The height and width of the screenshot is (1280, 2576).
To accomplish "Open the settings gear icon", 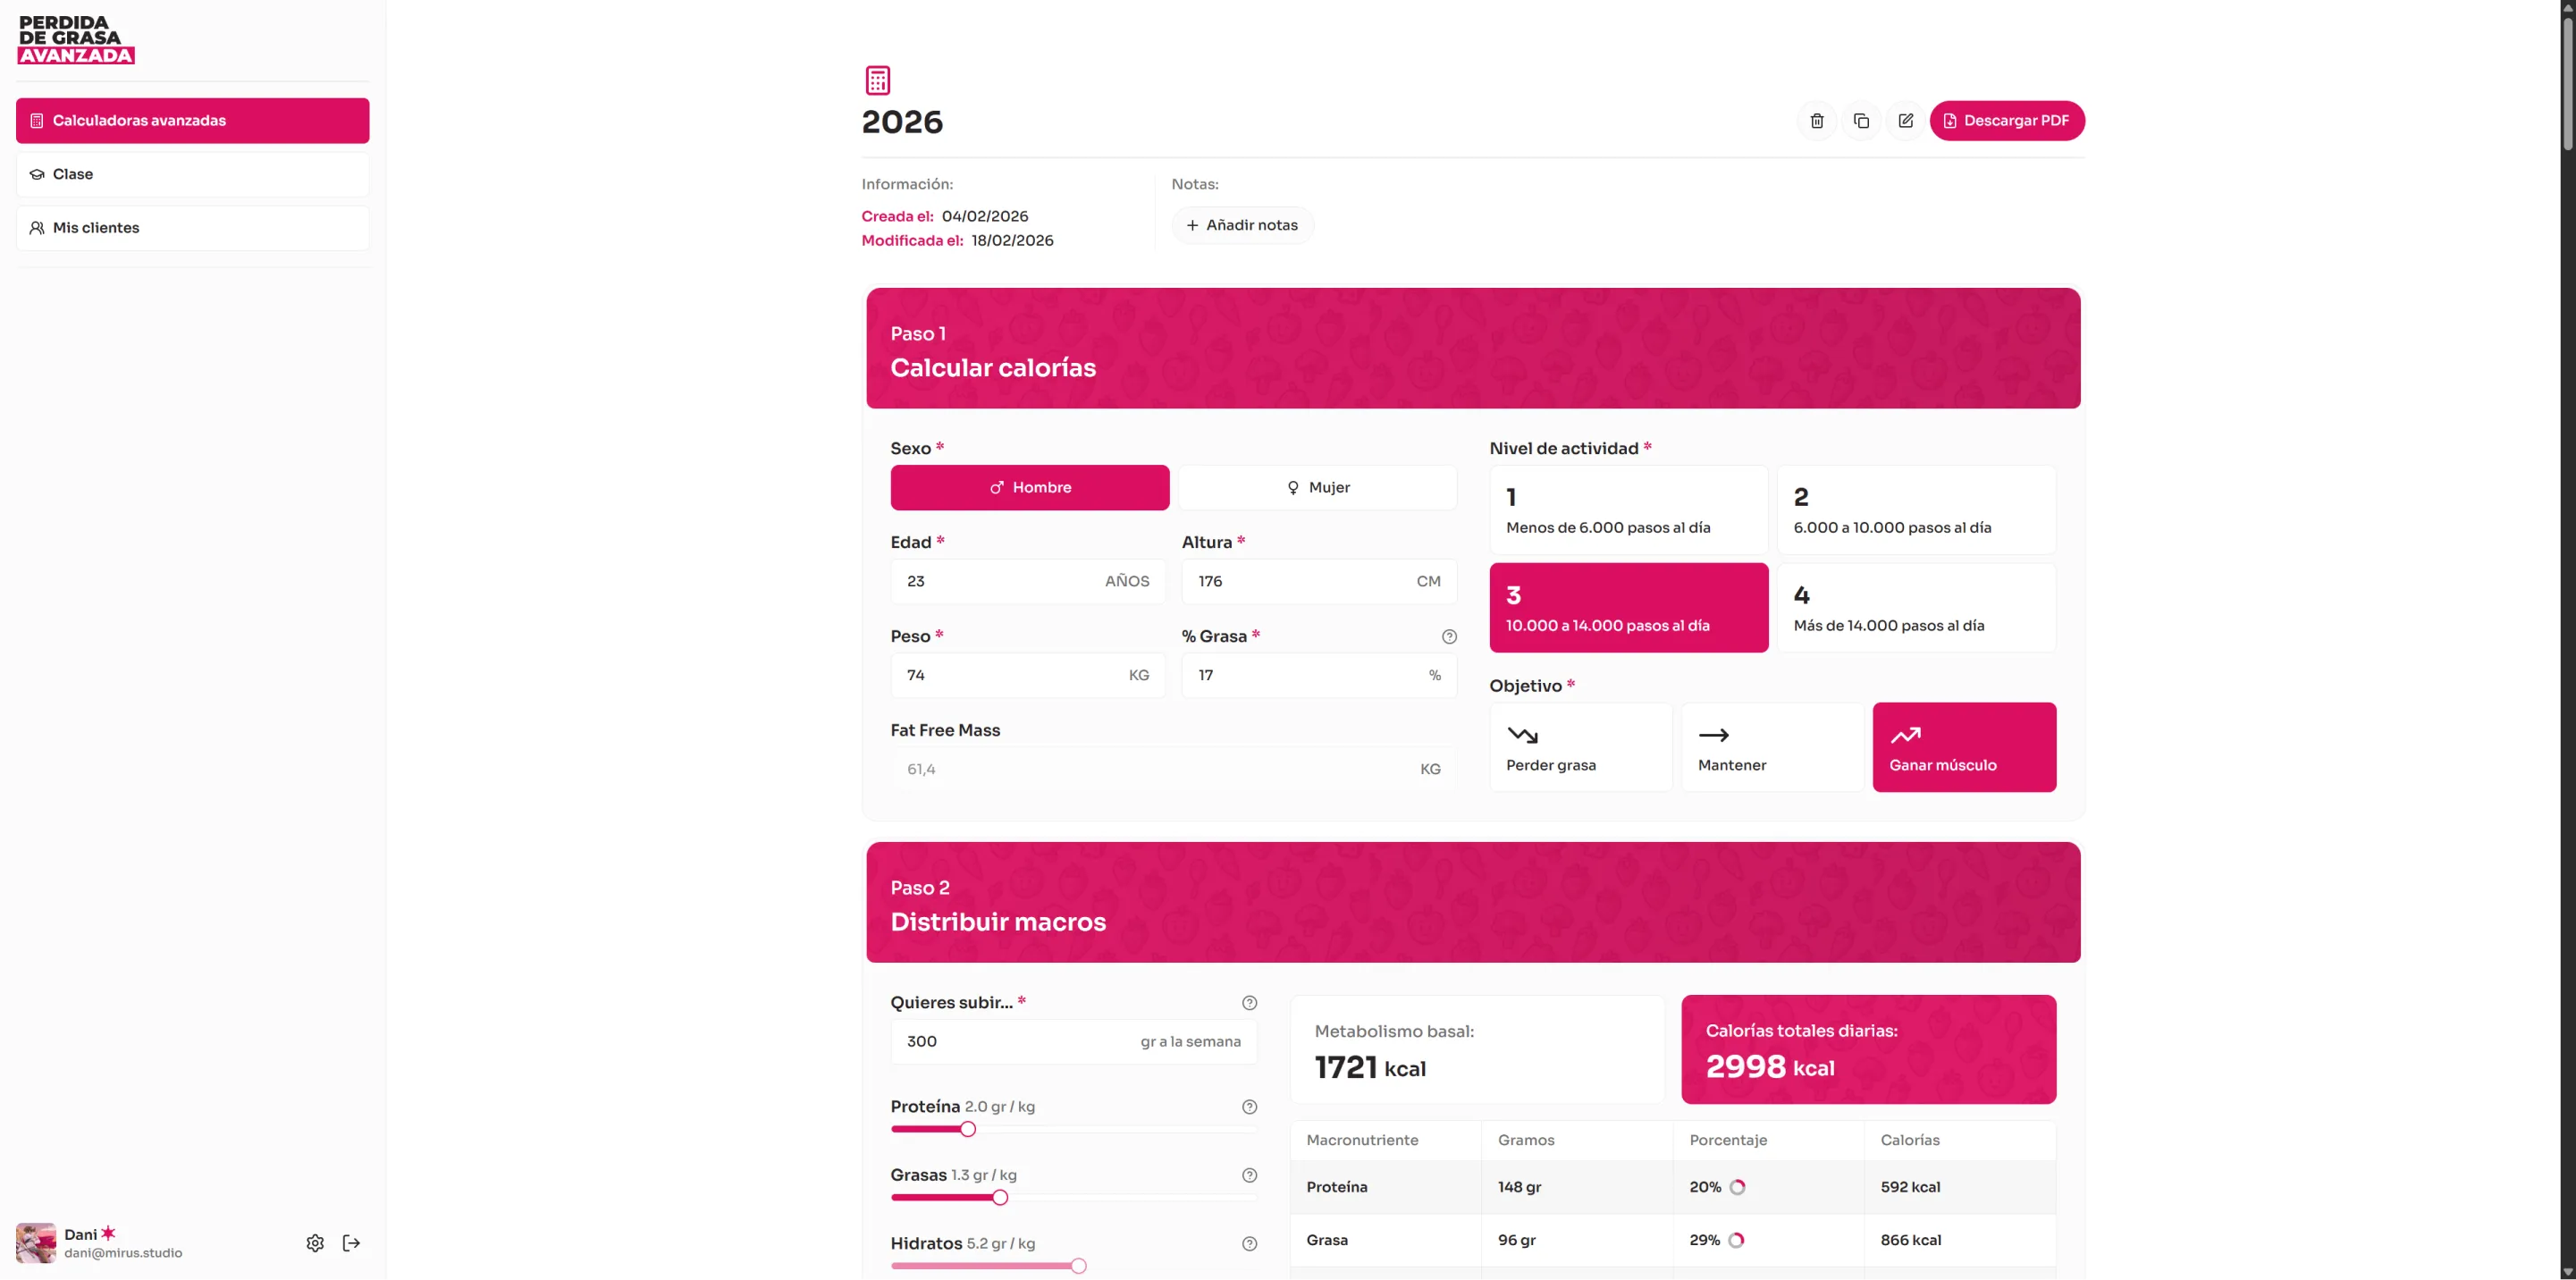I will pyautogui.click(x=315, y=1243).
